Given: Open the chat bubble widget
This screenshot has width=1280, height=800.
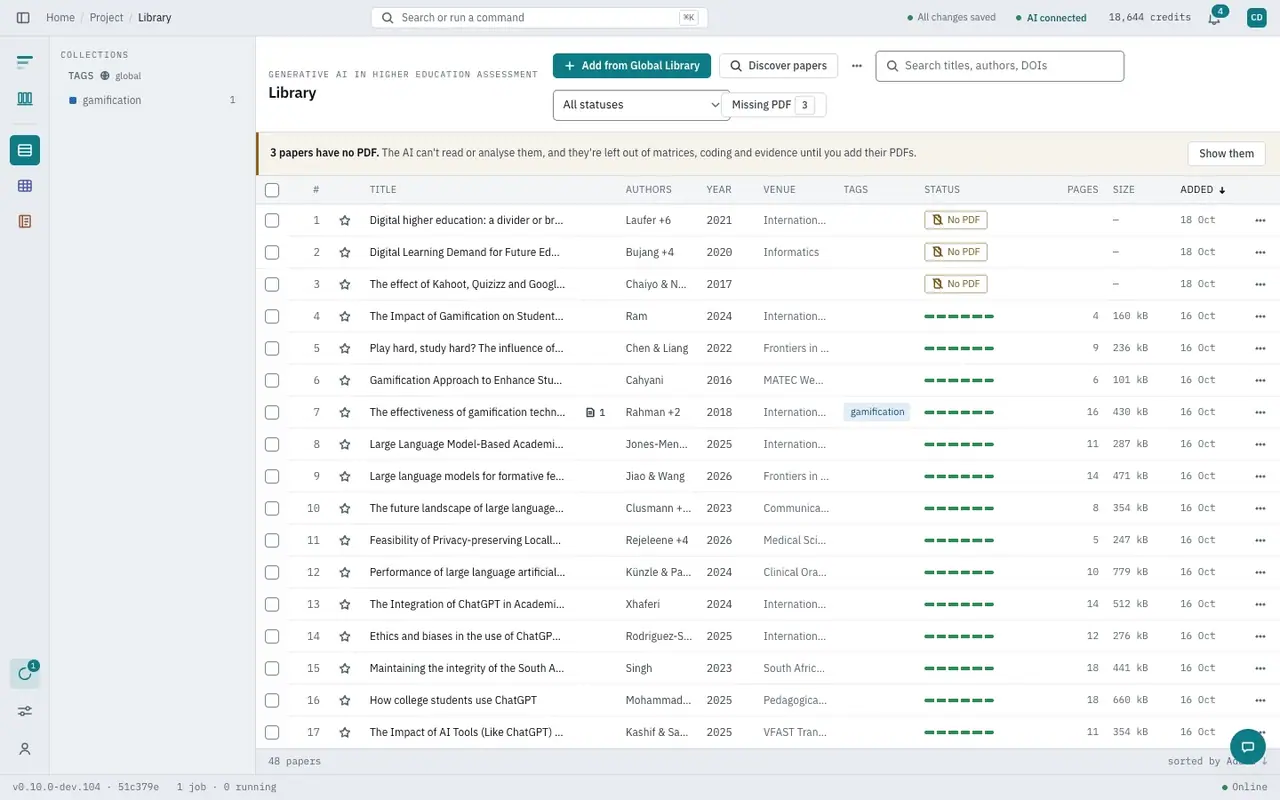Looking at the screenshot, I should (x=1247, y=746).
